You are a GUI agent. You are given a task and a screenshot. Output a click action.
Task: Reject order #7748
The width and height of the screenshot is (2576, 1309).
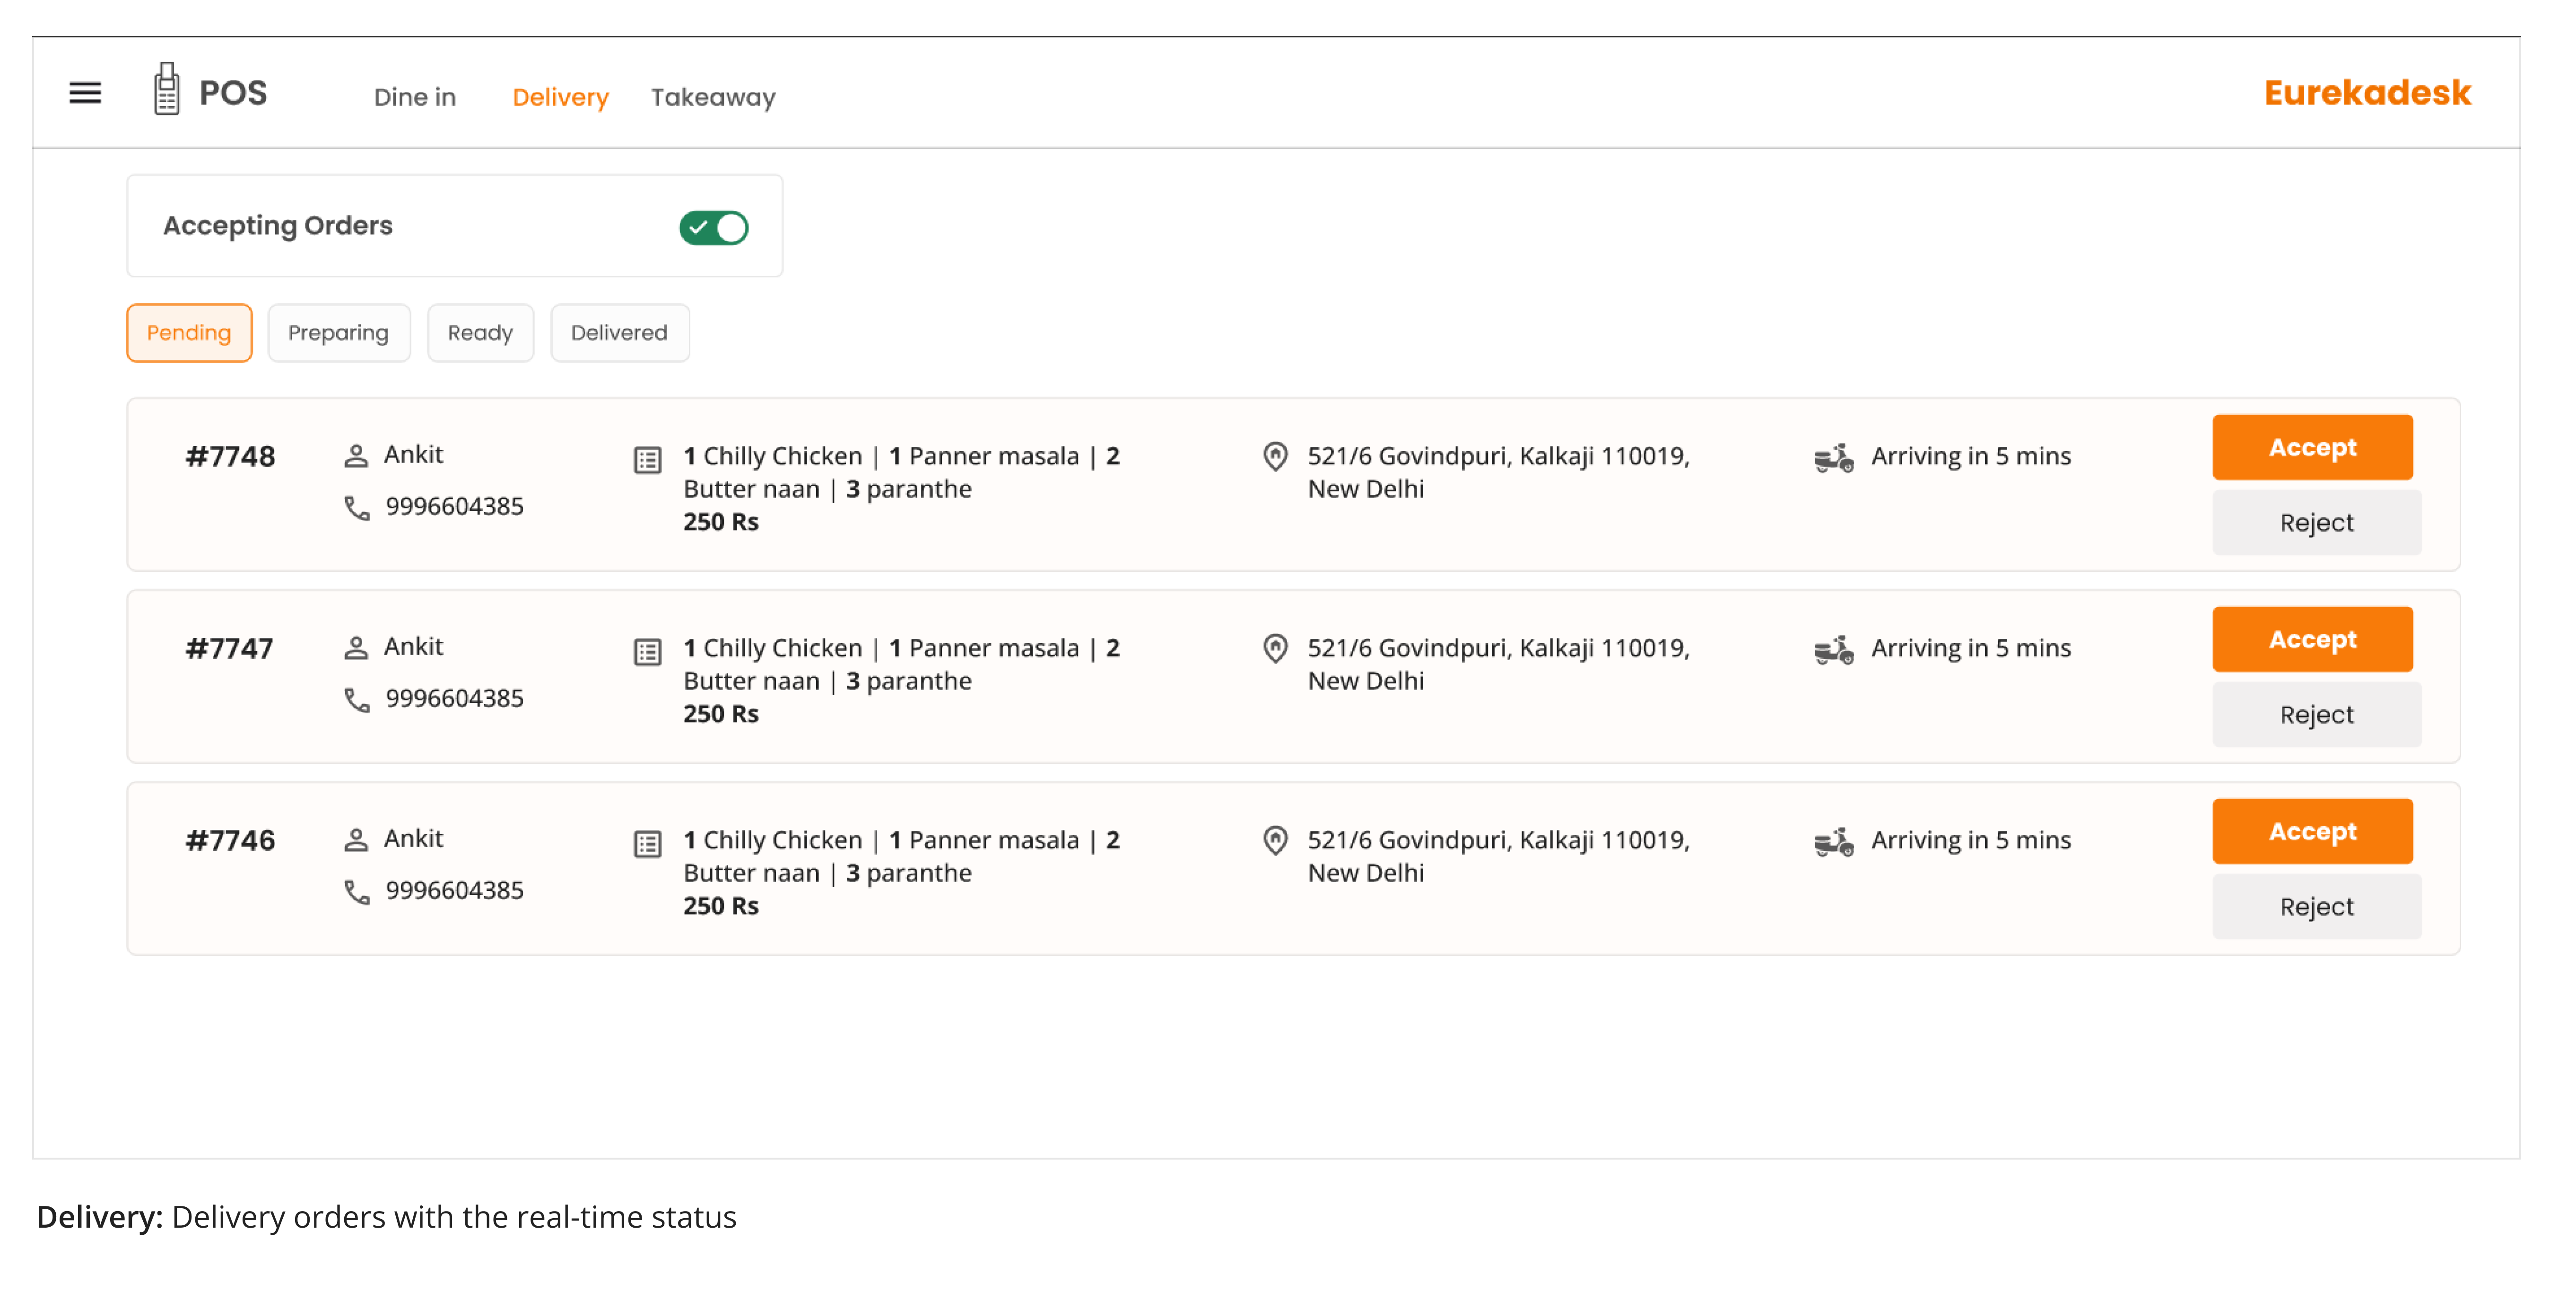point(2316,522)
